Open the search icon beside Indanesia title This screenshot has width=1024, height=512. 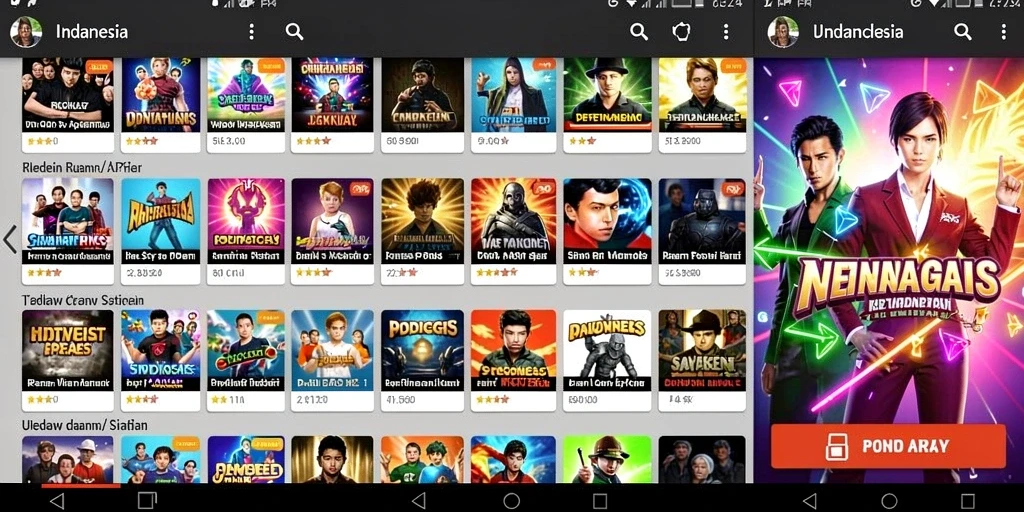295,31
